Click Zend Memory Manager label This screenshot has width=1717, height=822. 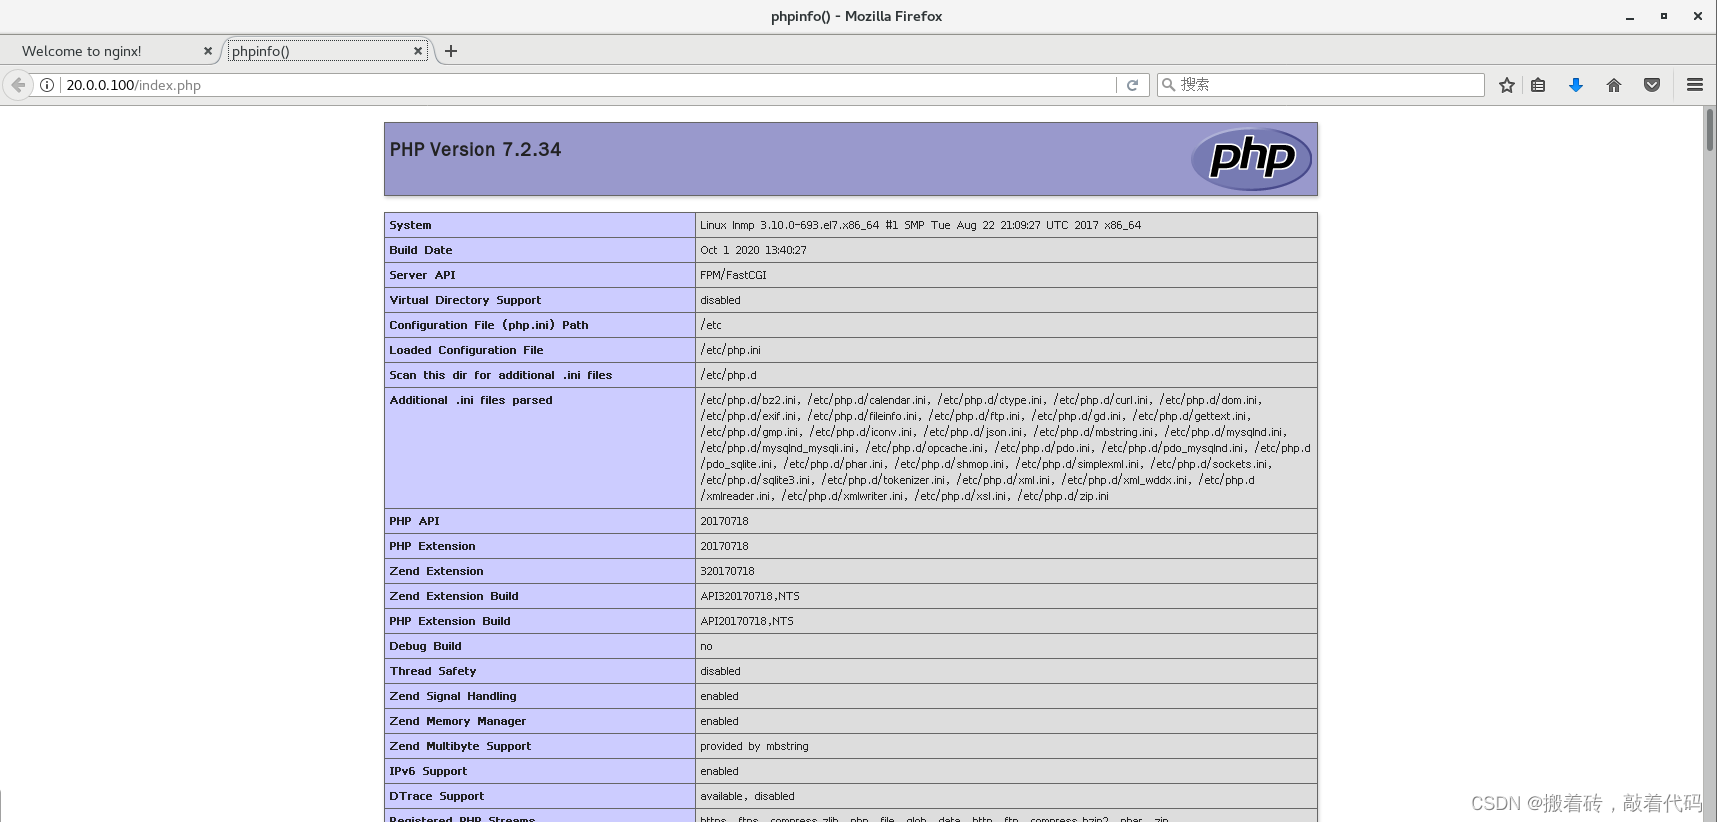(457, 721)
